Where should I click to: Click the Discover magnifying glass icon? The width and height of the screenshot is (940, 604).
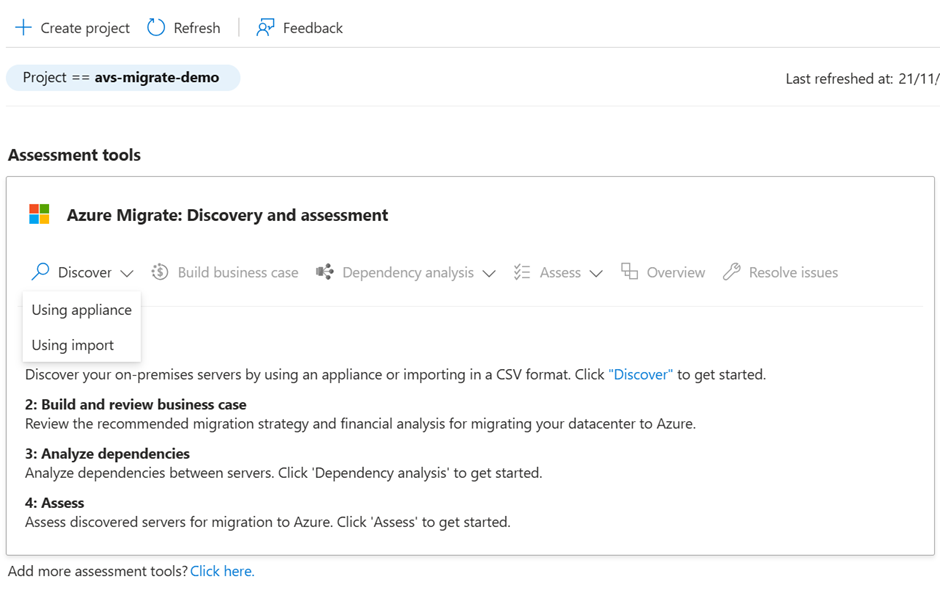[x=40, y=272]
